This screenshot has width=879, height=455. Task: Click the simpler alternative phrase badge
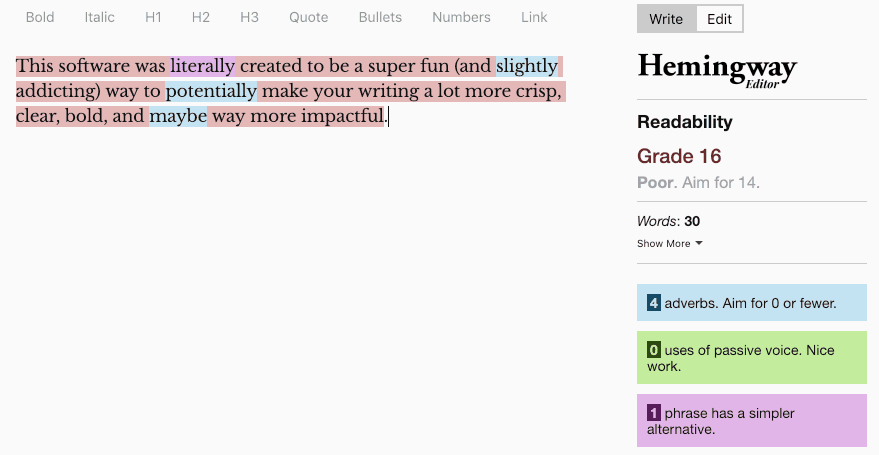pyautogui.click(x=653, y=414)
